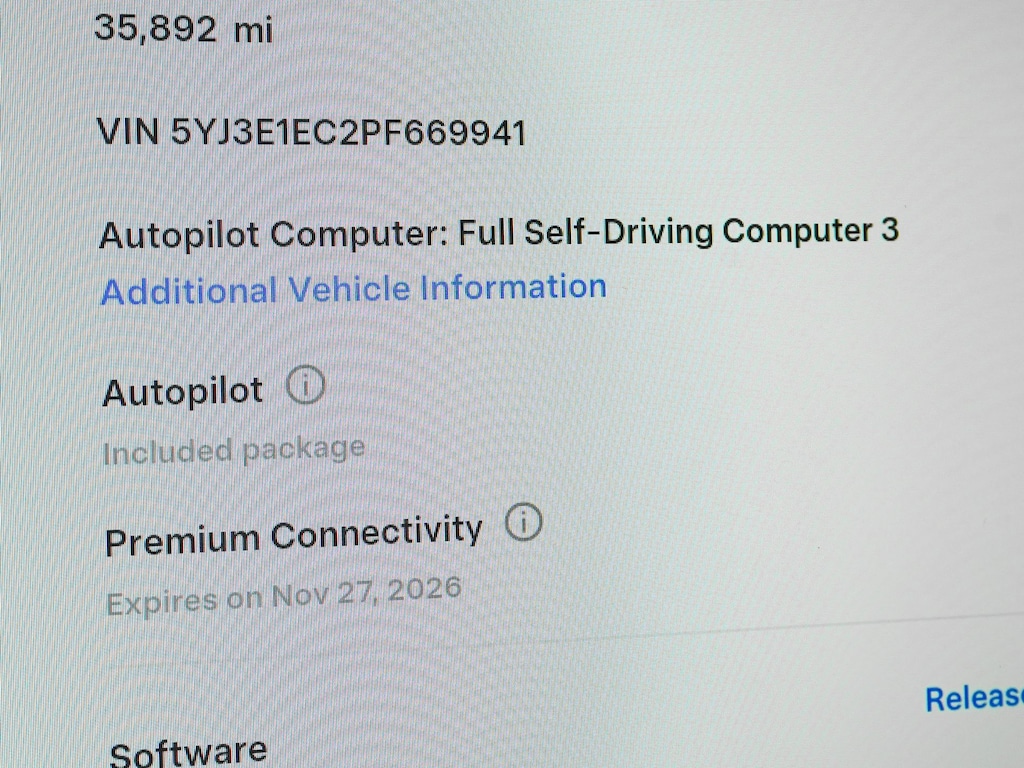Tap the Full Self-Driving Computer 3 value

[679, 231]
